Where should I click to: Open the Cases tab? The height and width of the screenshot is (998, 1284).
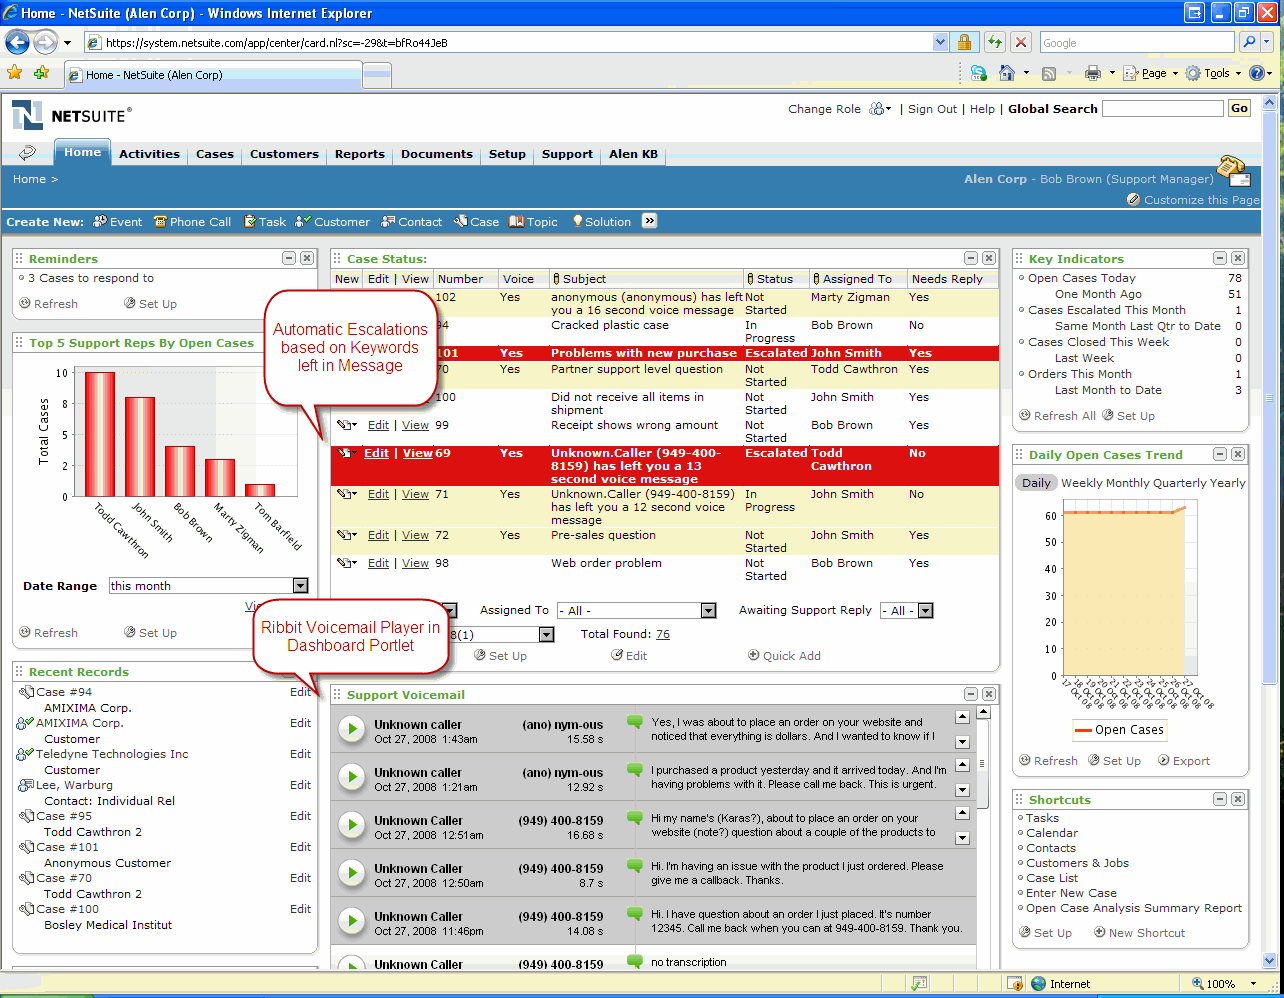click(215, 154)
